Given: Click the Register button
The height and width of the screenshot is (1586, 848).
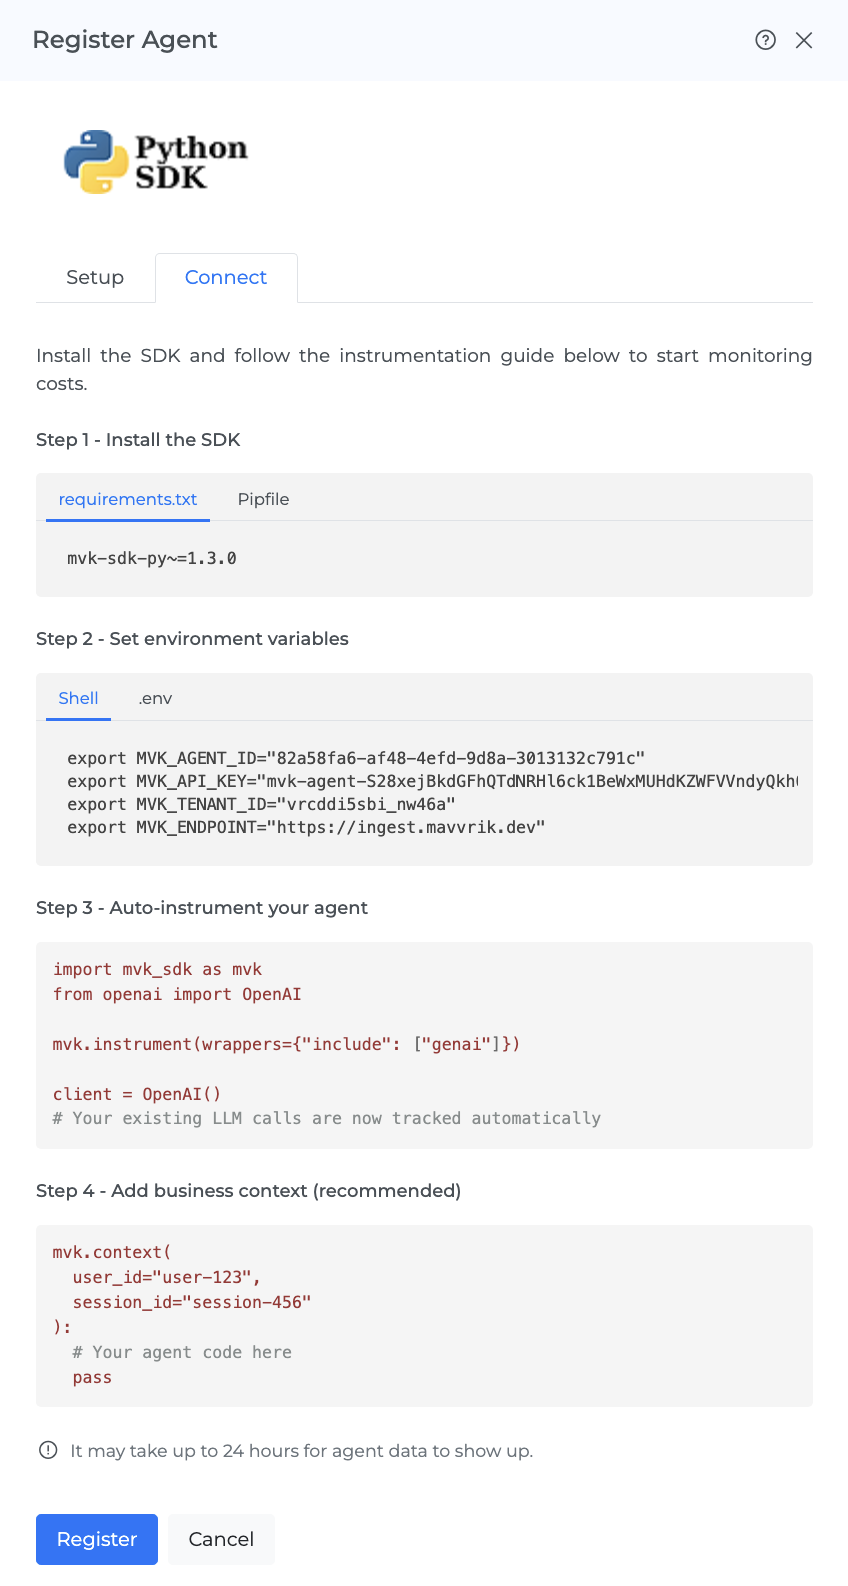Looking at the screenshot, I should [97, 1539].
